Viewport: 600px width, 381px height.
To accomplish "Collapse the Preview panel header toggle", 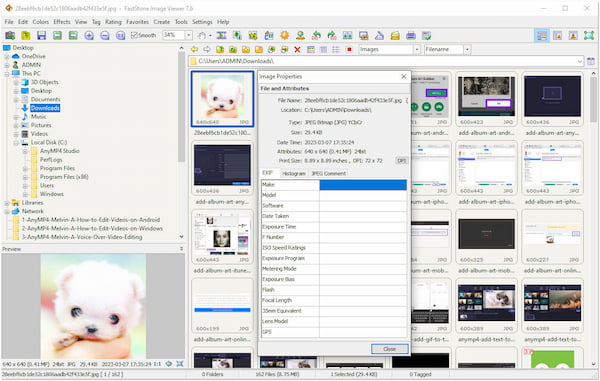I will pyautogui.click(x=181, y=249).
